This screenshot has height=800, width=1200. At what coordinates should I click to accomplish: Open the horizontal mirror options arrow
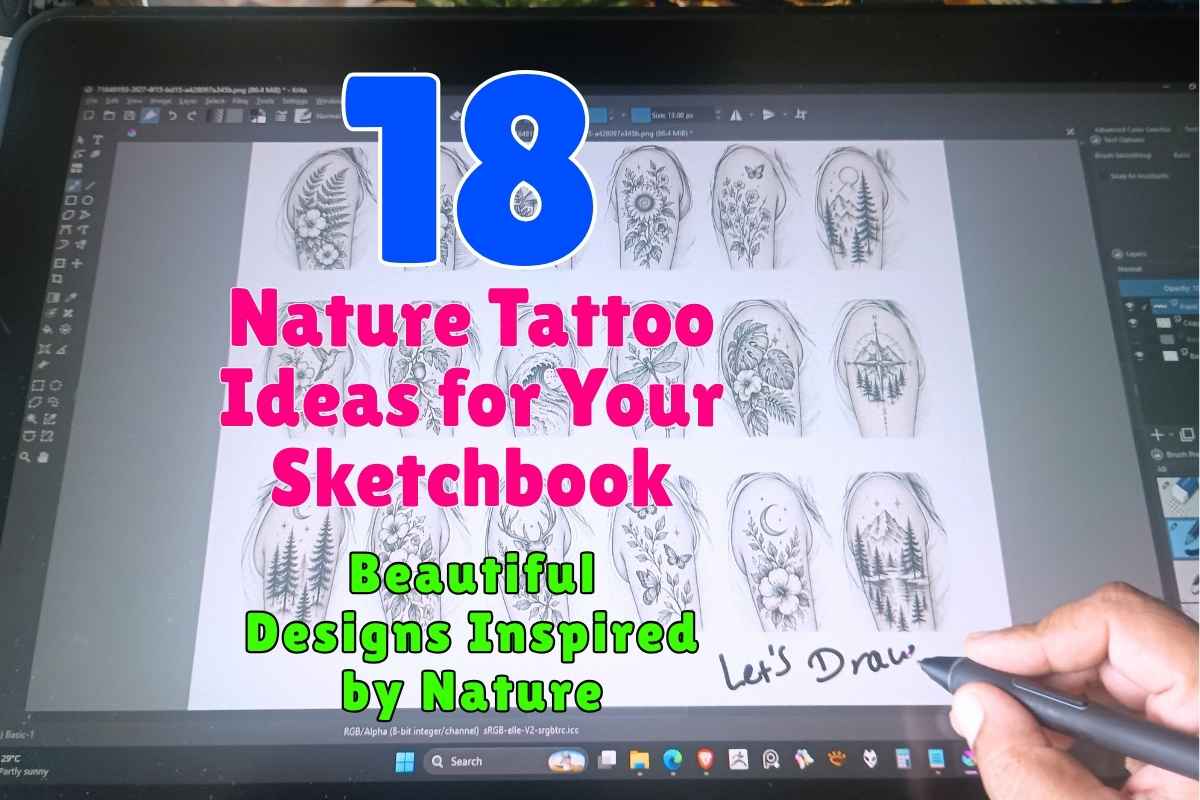(x=751, y=115)
